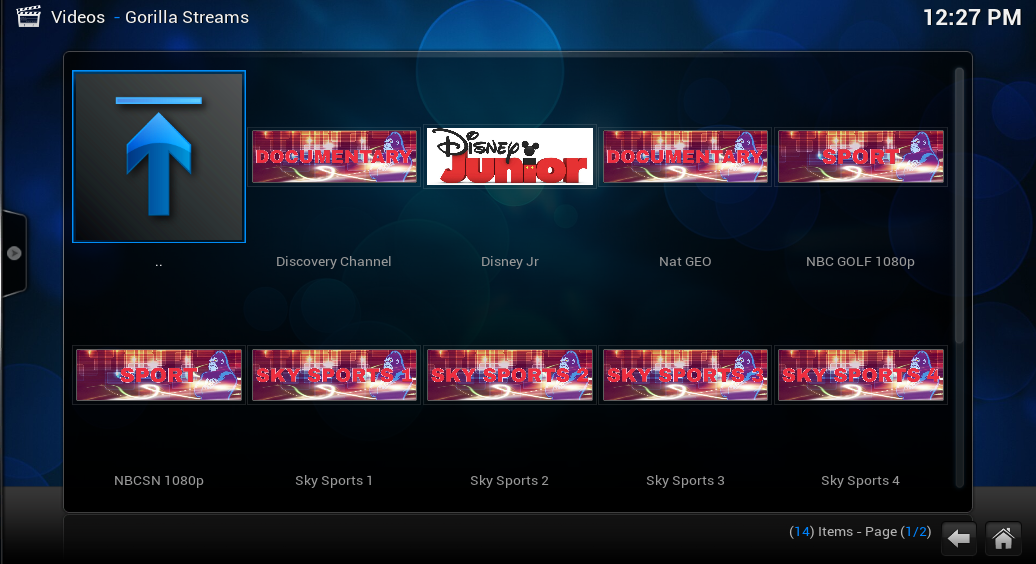Open the Disney Junior logo thumbnail
This screenshot has height=564, width=1036.
pos(509,157)
